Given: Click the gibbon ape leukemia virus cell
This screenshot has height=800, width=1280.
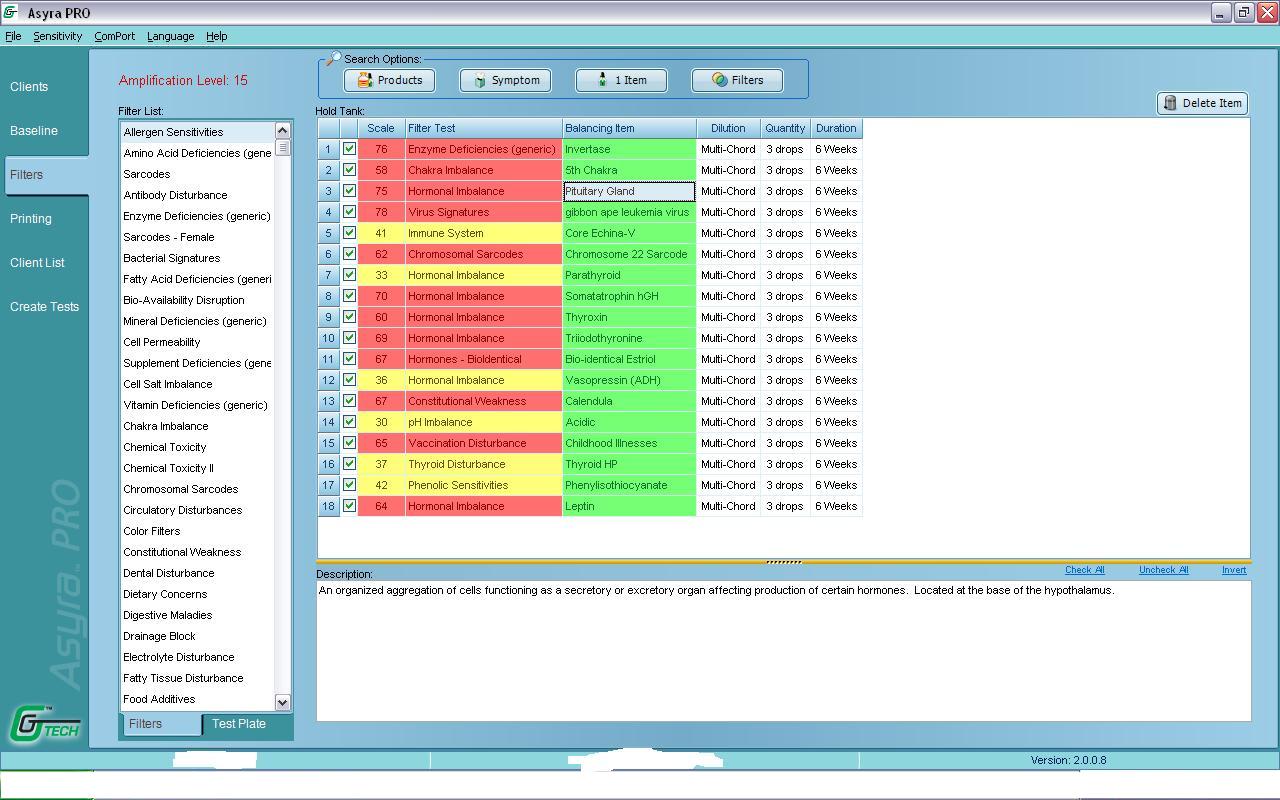Looking at the screenshot, I should (629, 212).
